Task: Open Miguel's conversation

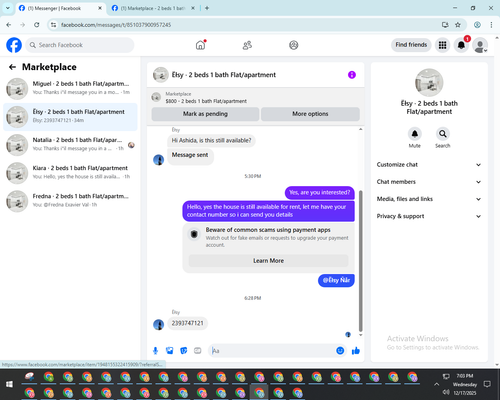Action: (x=70, y=89)
